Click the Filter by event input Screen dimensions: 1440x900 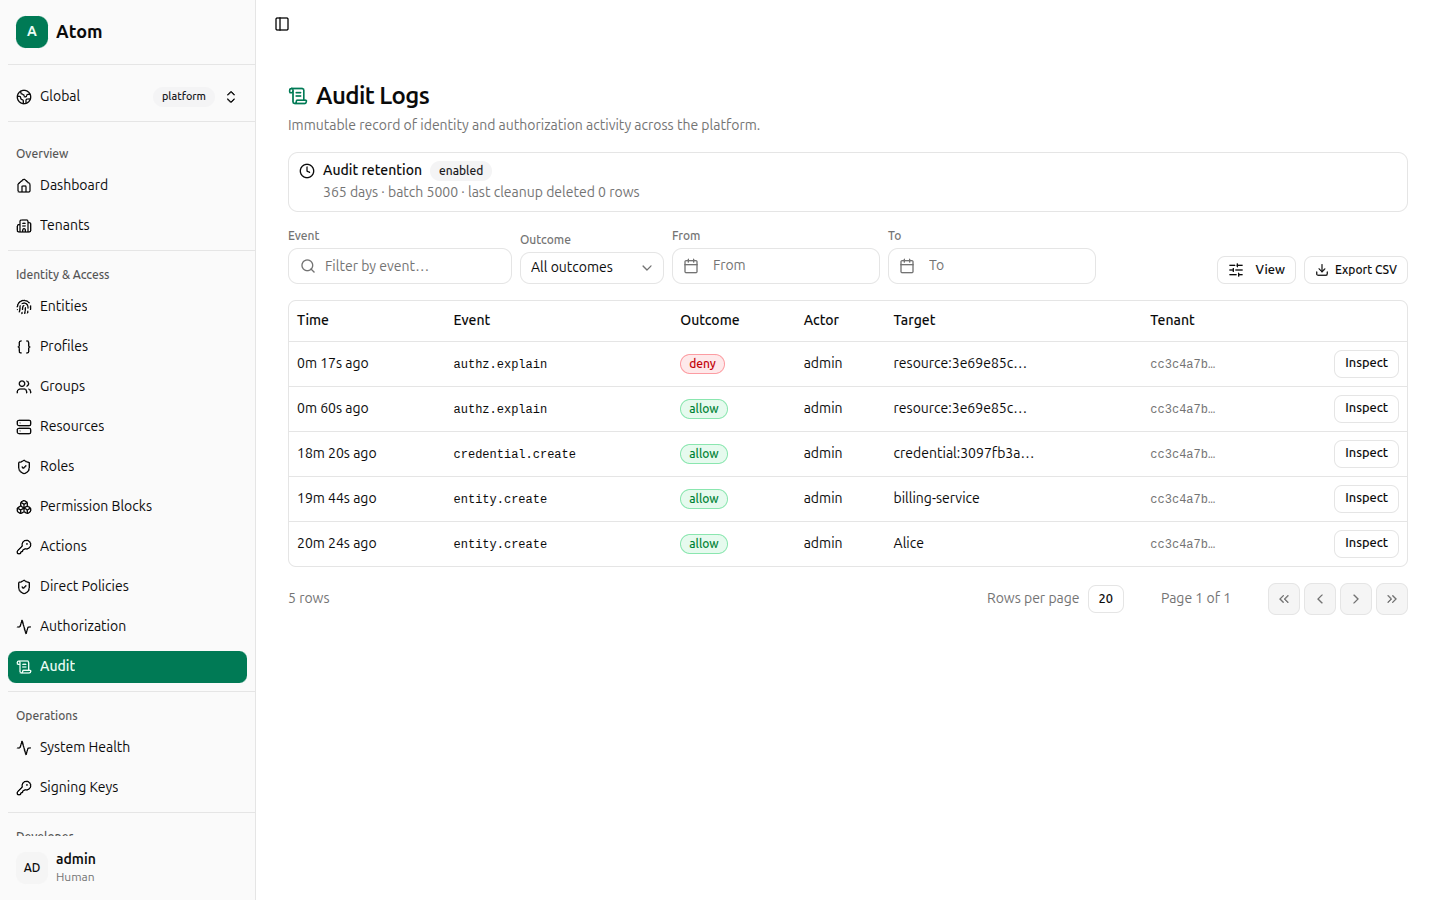tap(400, 266)
